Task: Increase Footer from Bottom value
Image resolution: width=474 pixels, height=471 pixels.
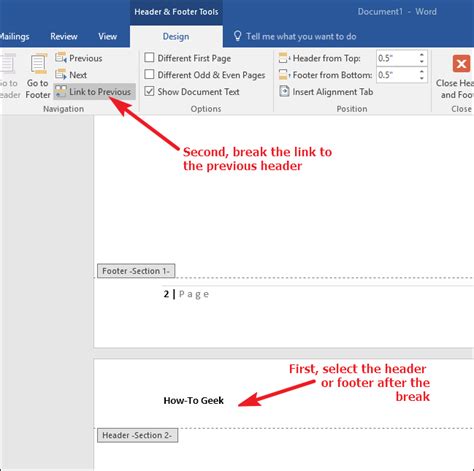Action: coord(422,71)
